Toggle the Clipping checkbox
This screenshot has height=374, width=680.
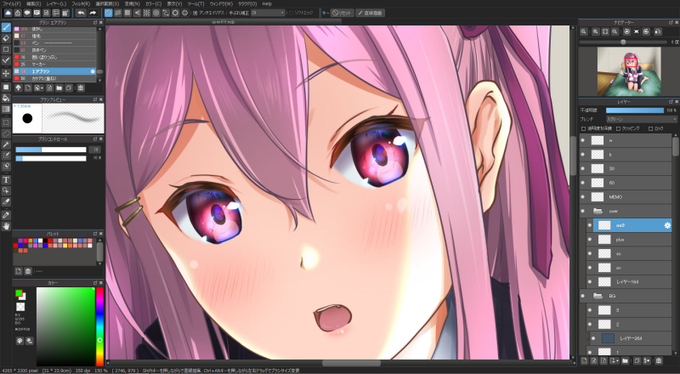coord(618,129)
